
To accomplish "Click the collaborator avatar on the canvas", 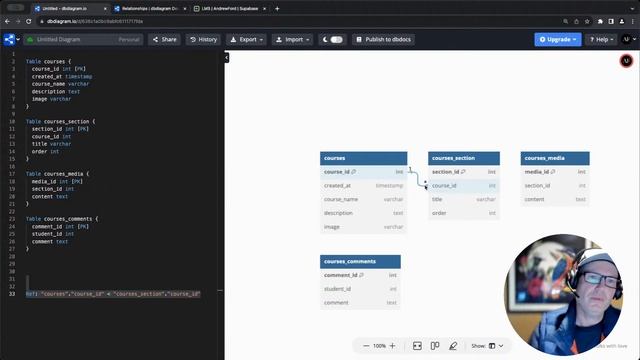I will (626, 61).
